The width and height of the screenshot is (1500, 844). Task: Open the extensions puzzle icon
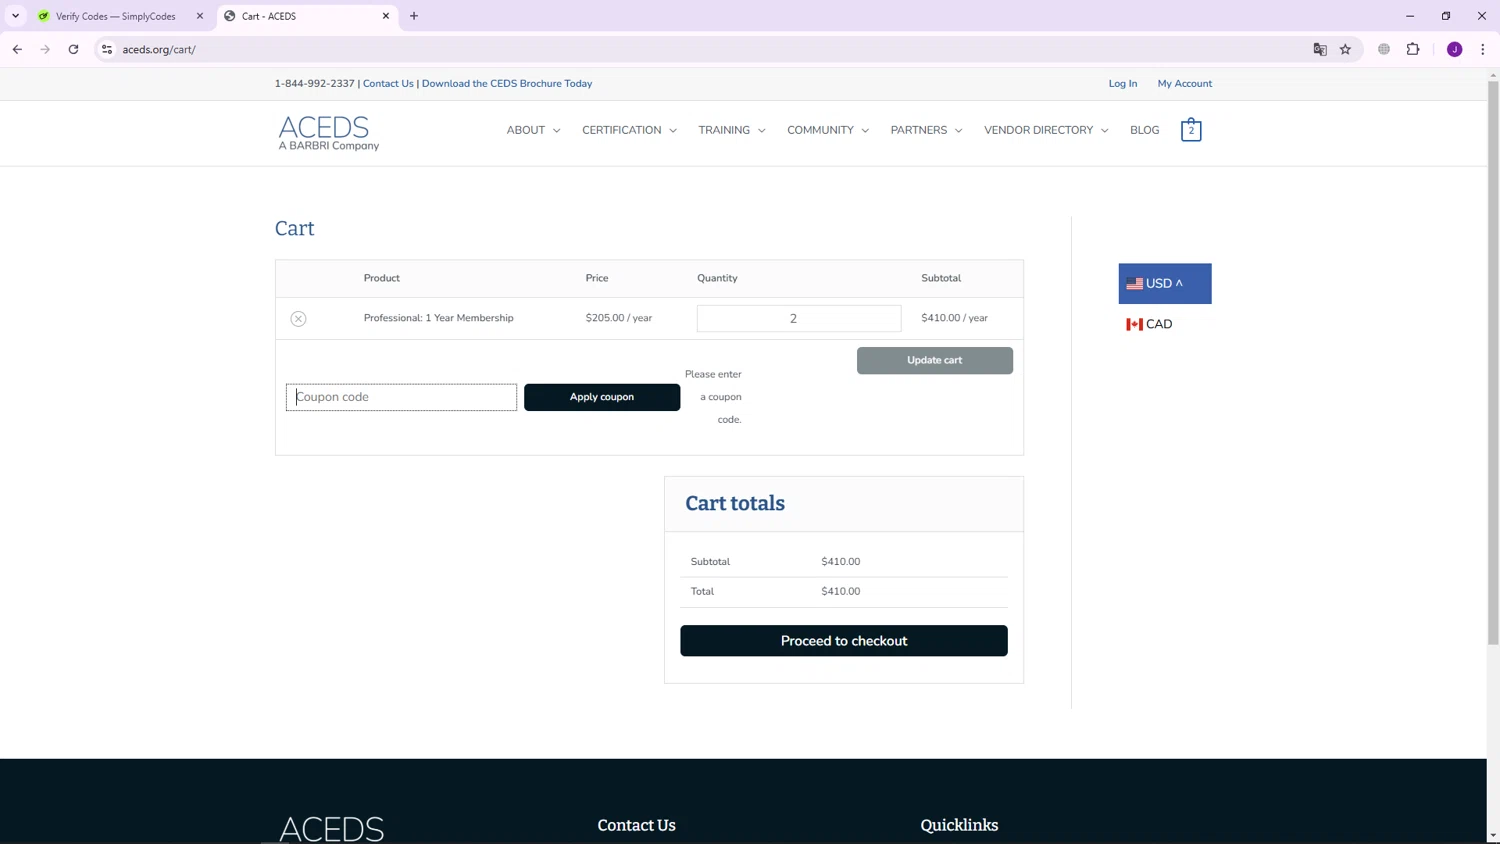[1413, 49]
